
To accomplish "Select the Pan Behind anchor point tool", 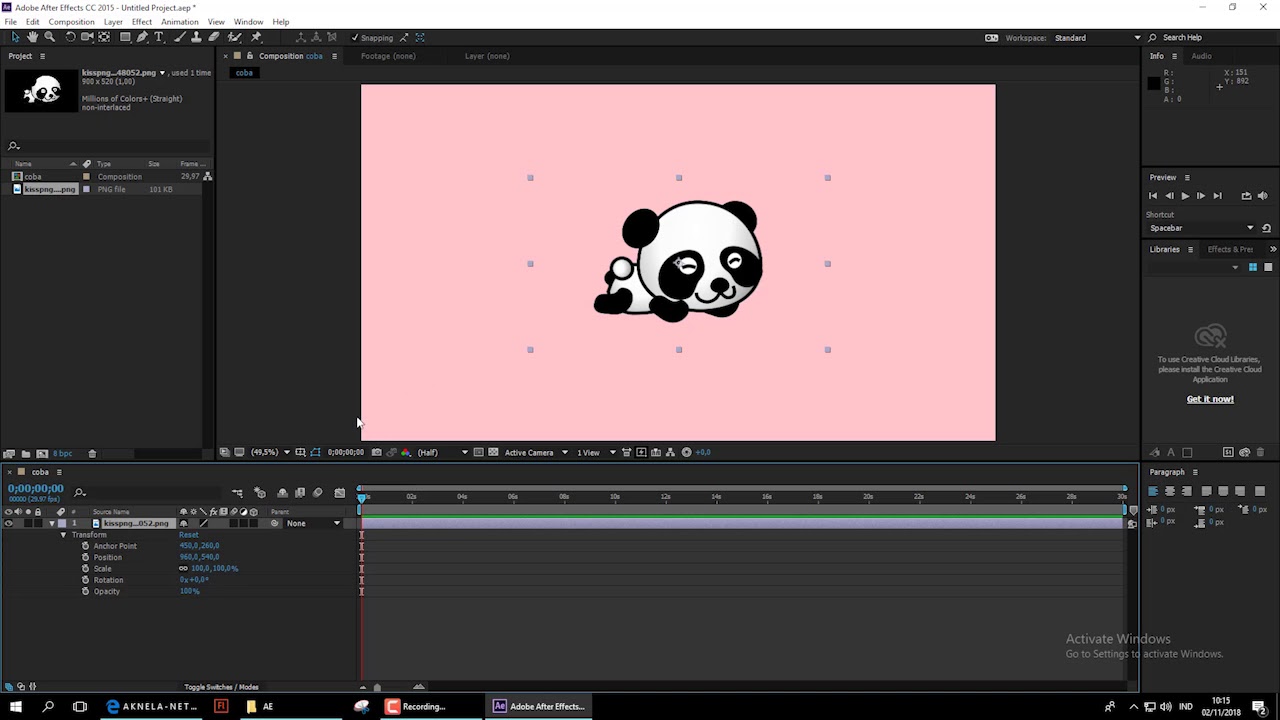I will coord(104,37).
